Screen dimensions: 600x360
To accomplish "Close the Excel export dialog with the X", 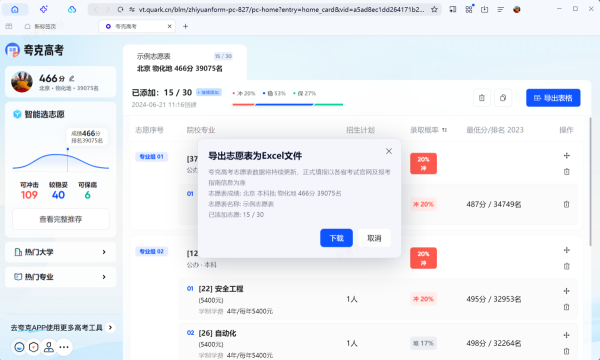I will (x=389, y=151).
